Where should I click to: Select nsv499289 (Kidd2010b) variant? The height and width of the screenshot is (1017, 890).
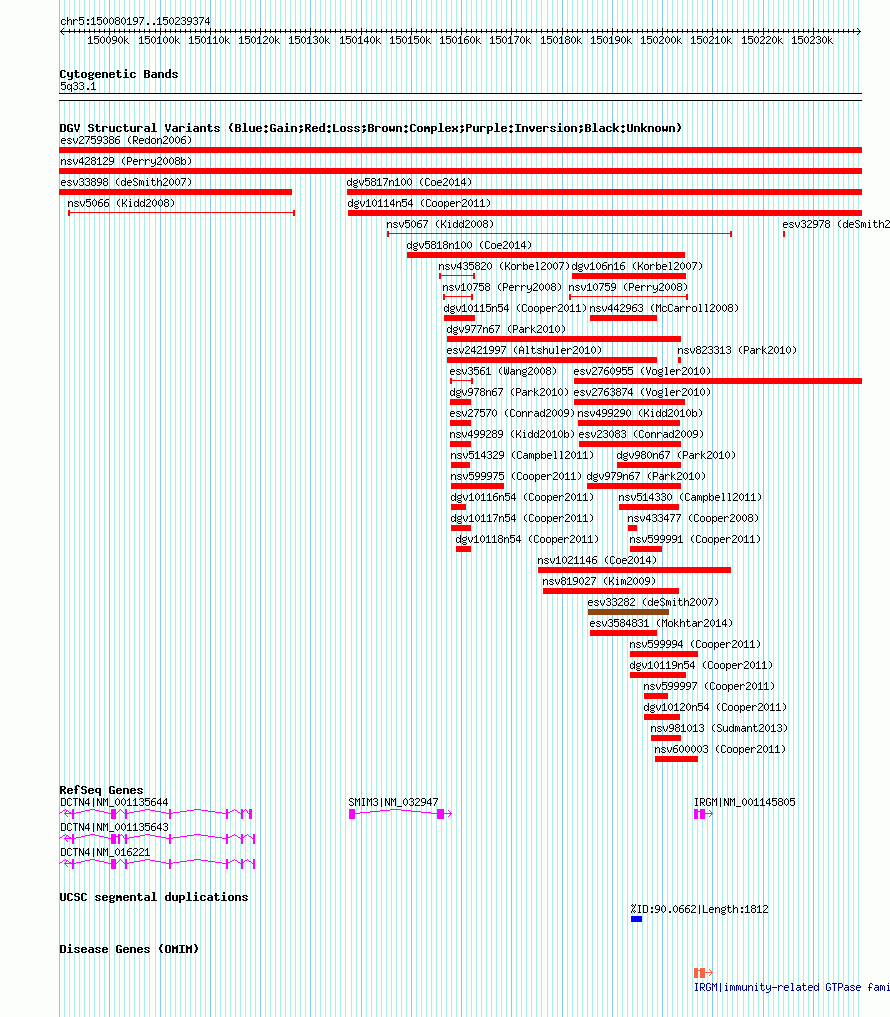pyautogui.click(x=512, y=434)
